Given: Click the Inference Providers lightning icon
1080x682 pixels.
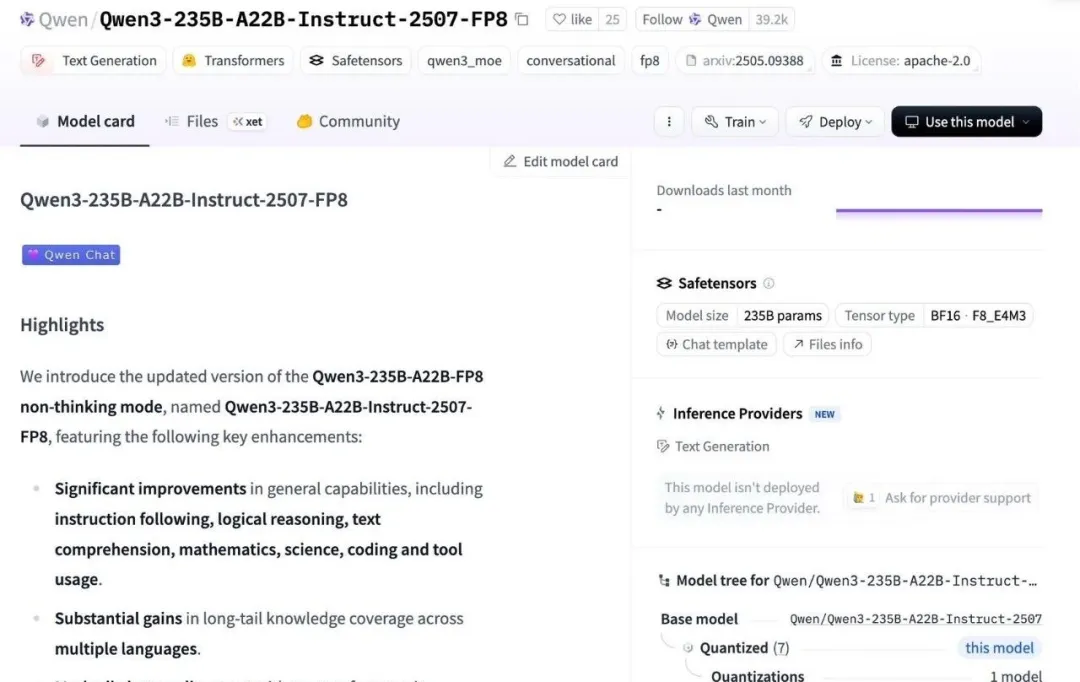Looking at the screenshot, I should 661,413.
